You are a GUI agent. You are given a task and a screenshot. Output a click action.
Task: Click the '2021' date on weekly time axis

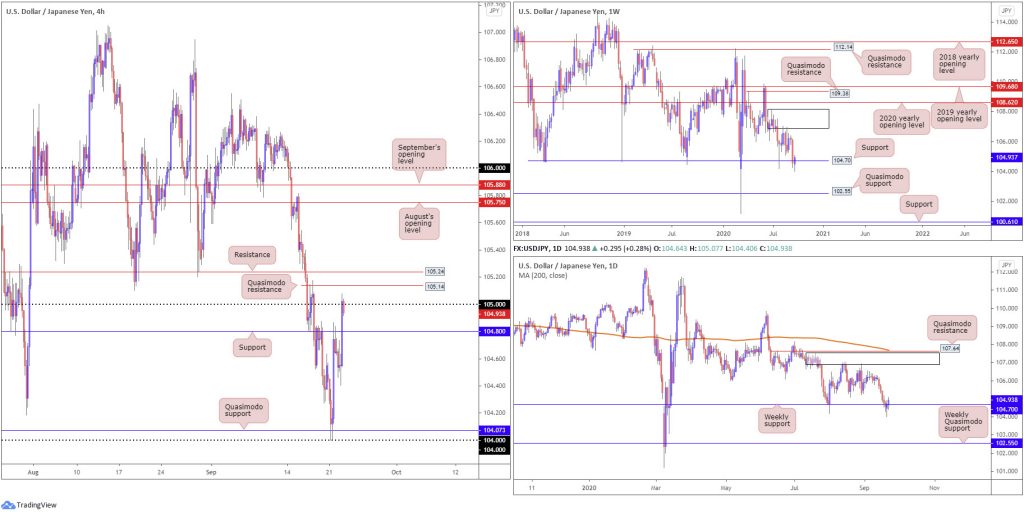click(x=824, y=232)
